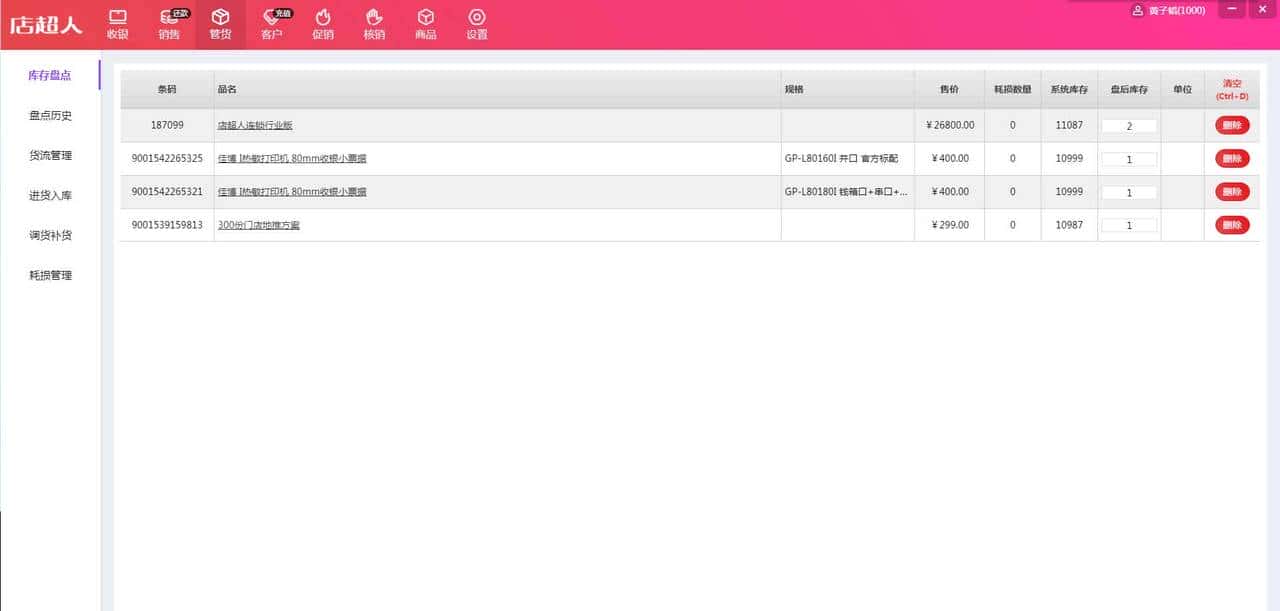Screen dimensions: 1280x611
Task: Click 清空 (Ctrl+D) to clear list
Action: pos(1231,90)
